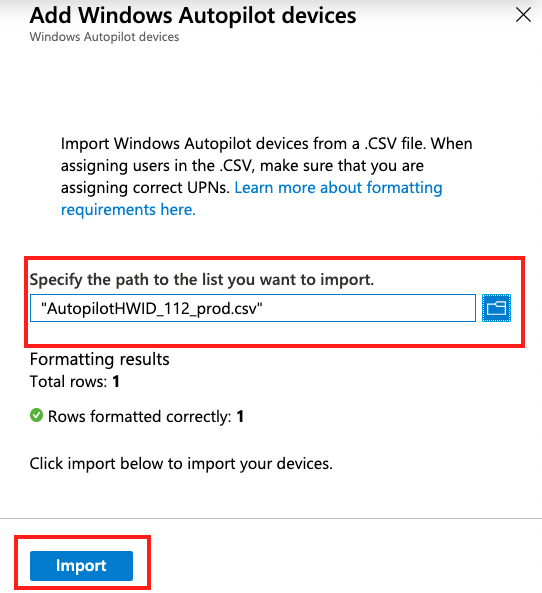Close the Add Windows Autopilot devices panel

523,15
